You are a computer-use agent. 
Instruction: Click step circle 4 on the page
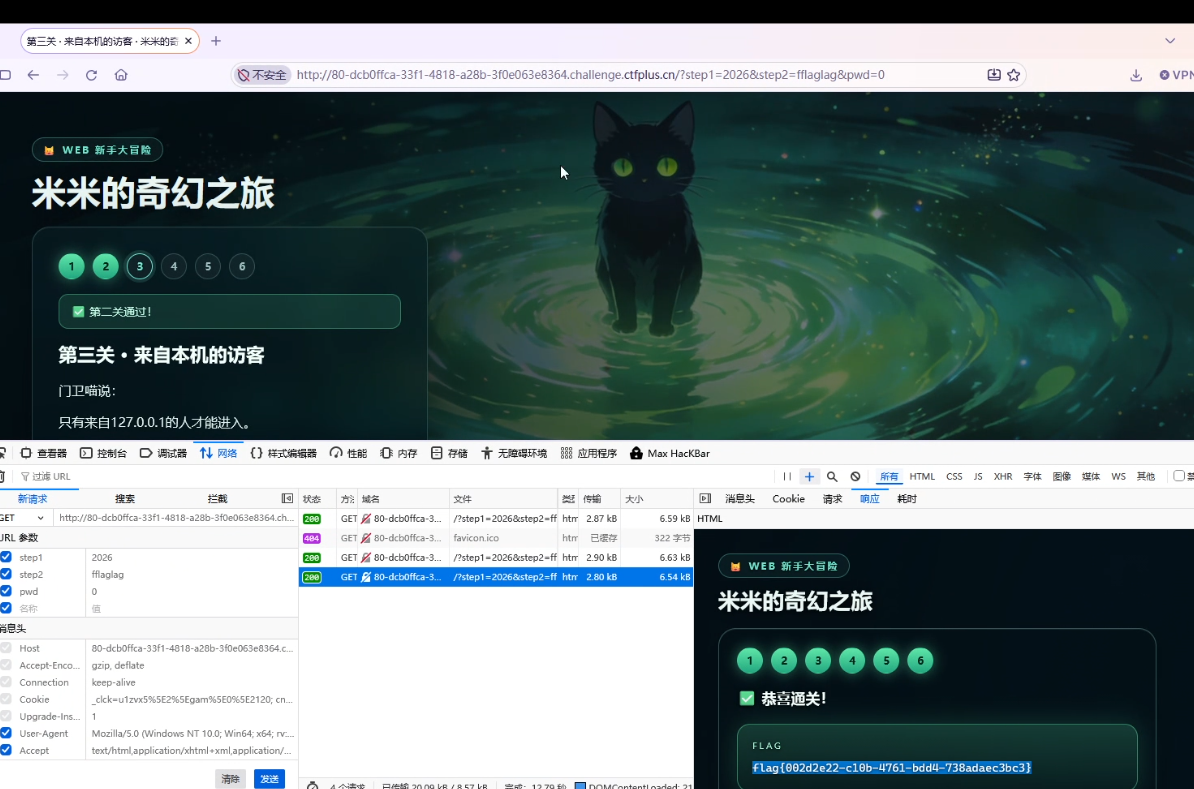coord(174,267)
